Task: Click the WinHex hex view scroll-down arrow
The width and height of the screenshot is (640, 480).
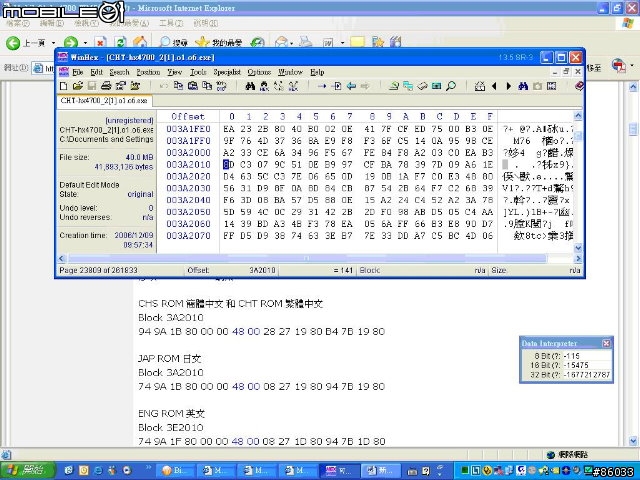Action: (578, 248)
